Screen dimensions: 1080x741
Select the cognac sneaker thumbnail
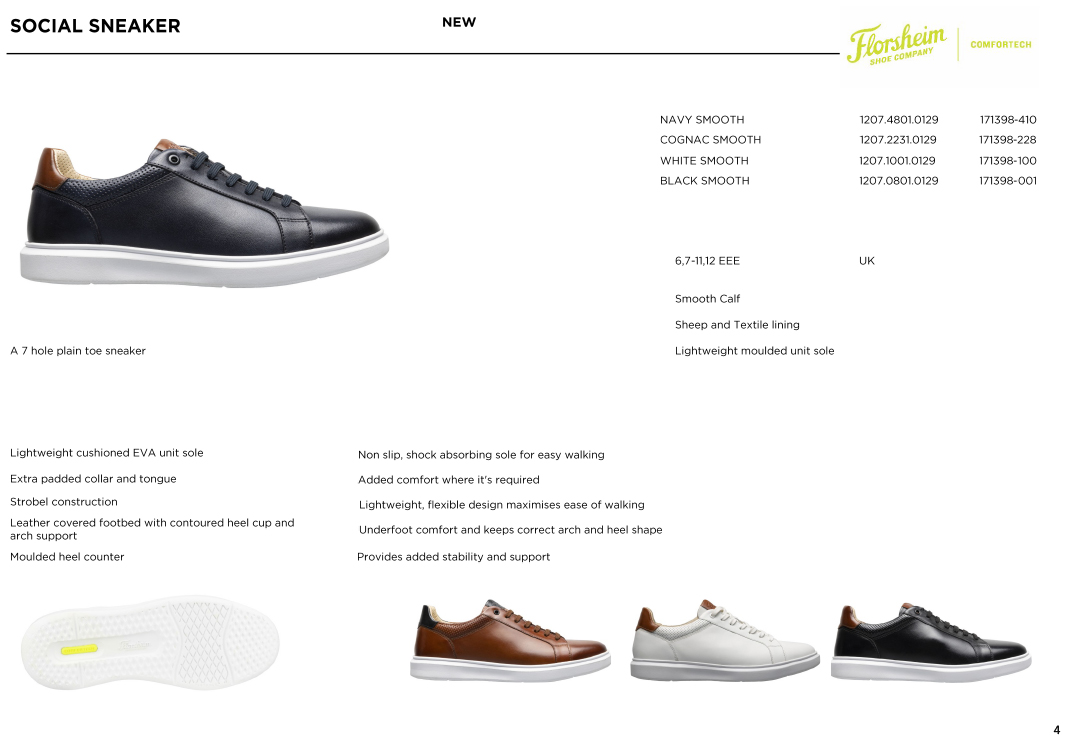click(x=510, y=640)
